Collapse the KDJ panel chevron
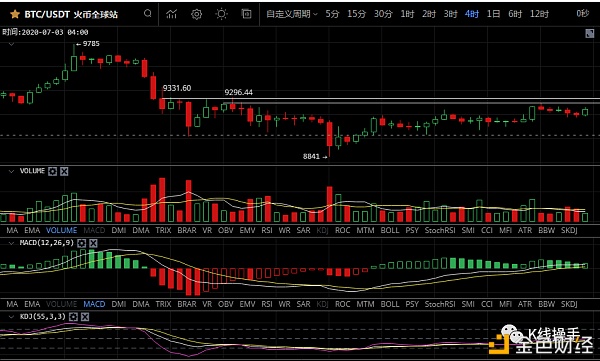Screen dimensions: 600x361 click(11, 317)
